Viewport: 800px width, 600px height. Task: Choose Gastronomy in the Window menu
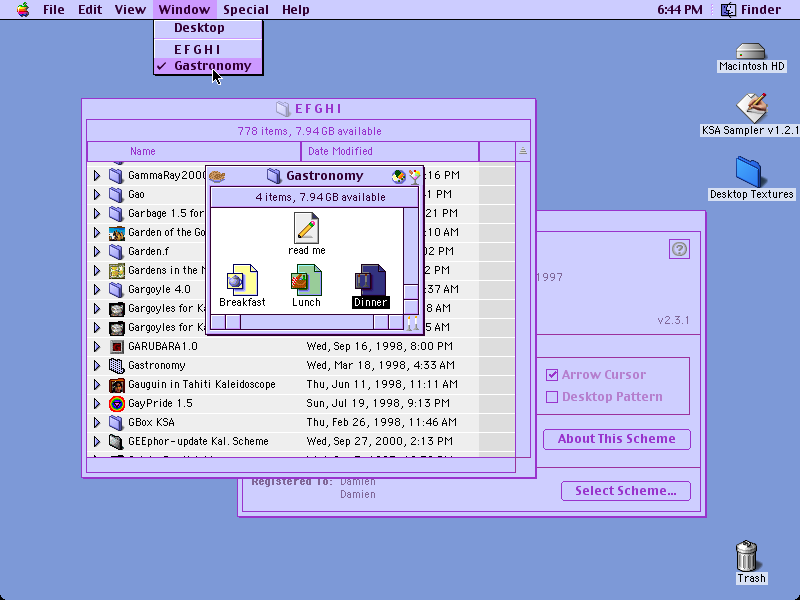pyautogui.click(x=208, y=66)
